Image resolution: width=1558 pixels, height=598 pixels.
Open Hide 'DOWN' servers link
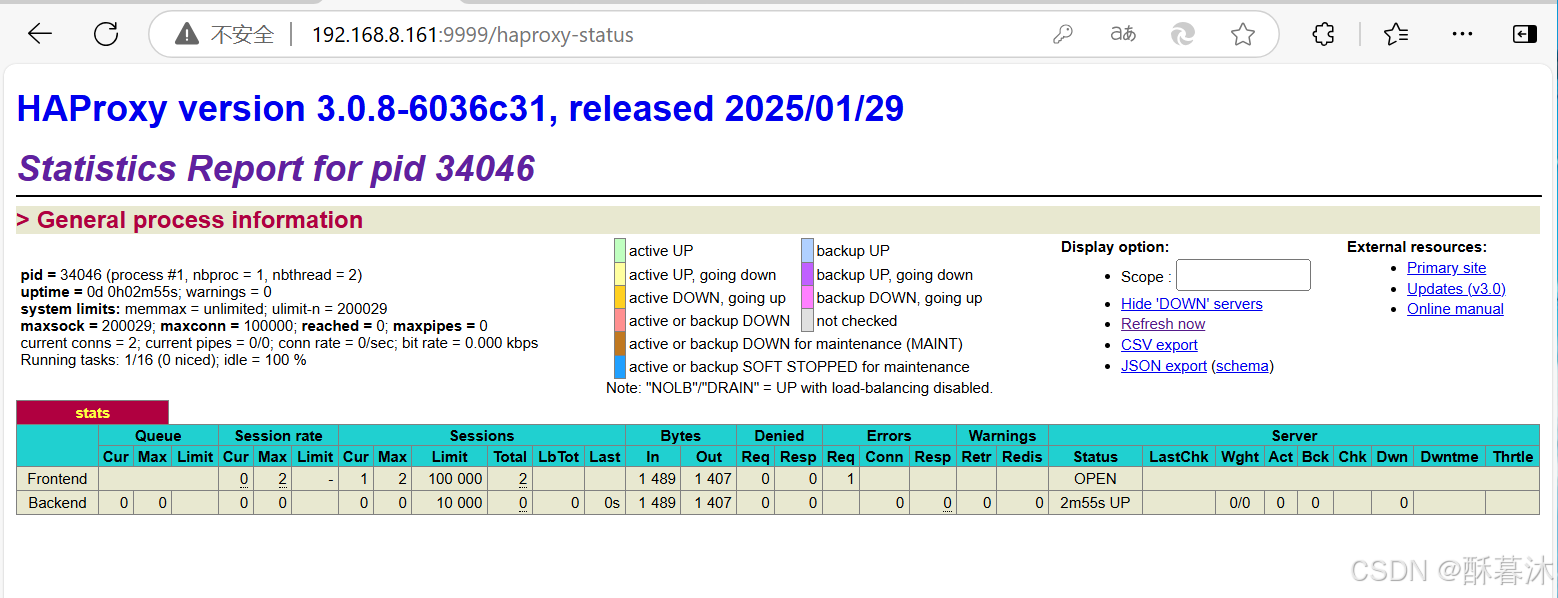1192,304
